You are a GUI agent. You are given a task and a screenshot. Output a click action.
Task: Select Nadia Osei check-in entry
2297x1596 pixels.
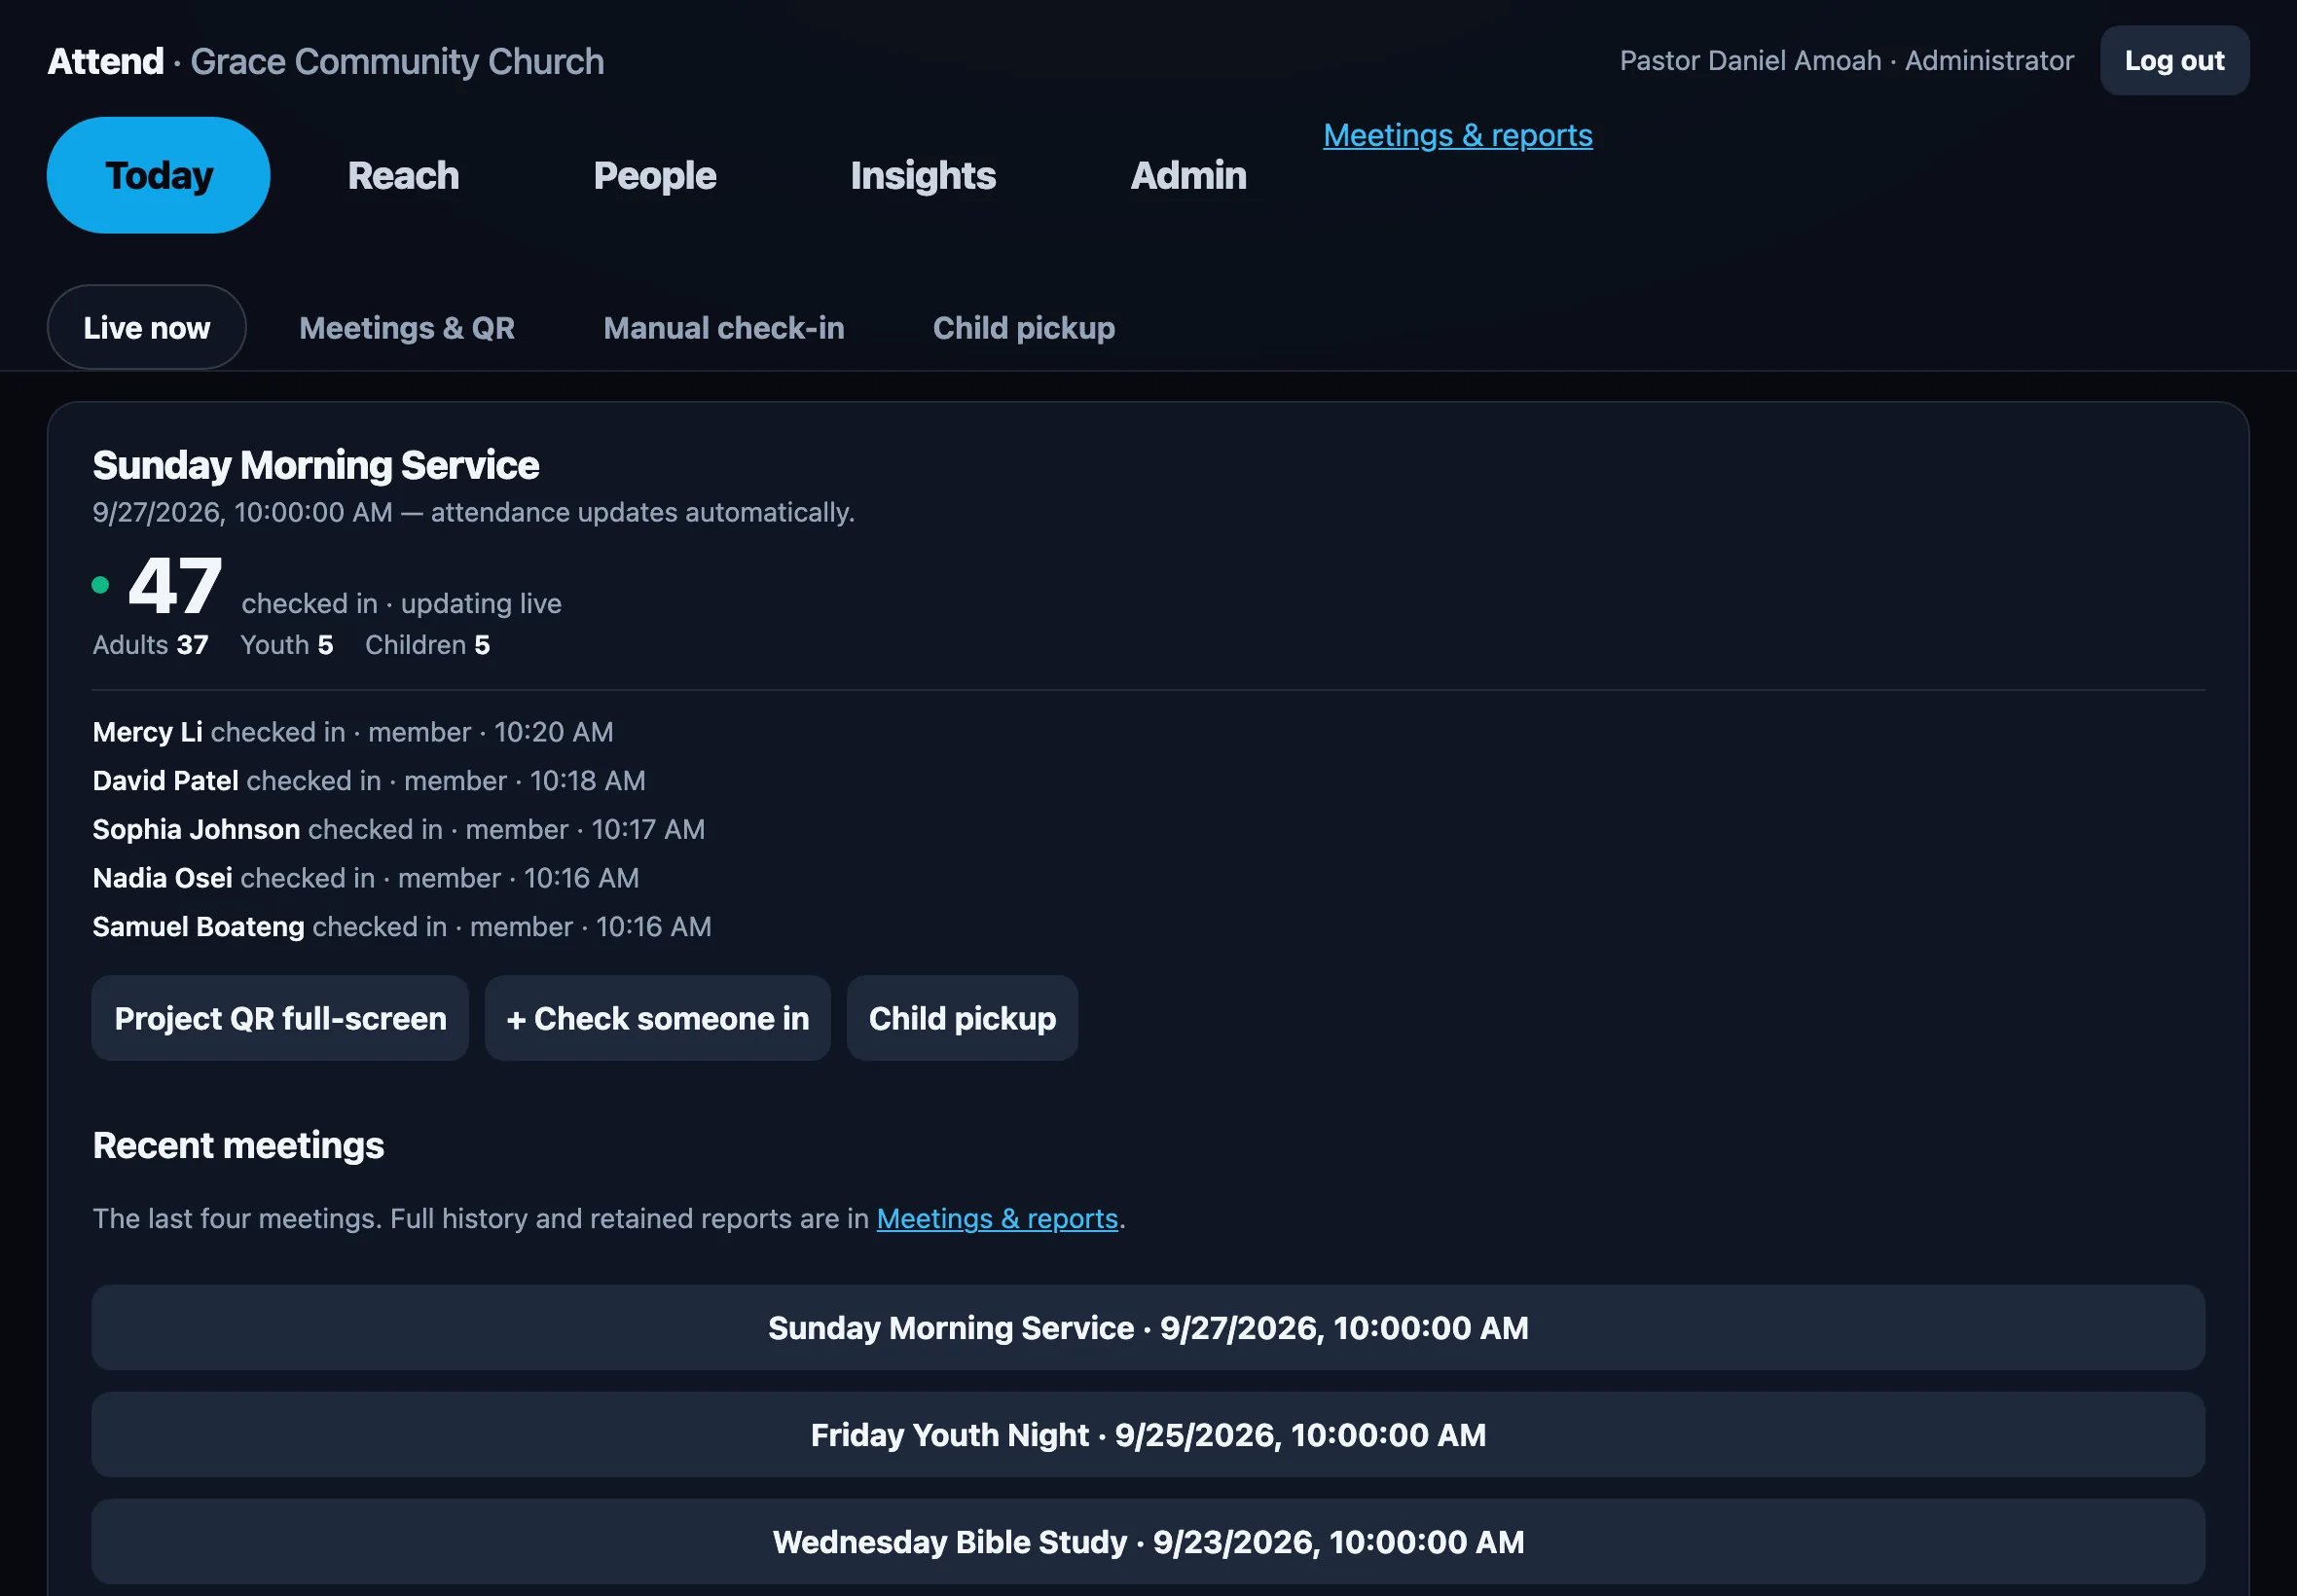[x=366, y=878]
